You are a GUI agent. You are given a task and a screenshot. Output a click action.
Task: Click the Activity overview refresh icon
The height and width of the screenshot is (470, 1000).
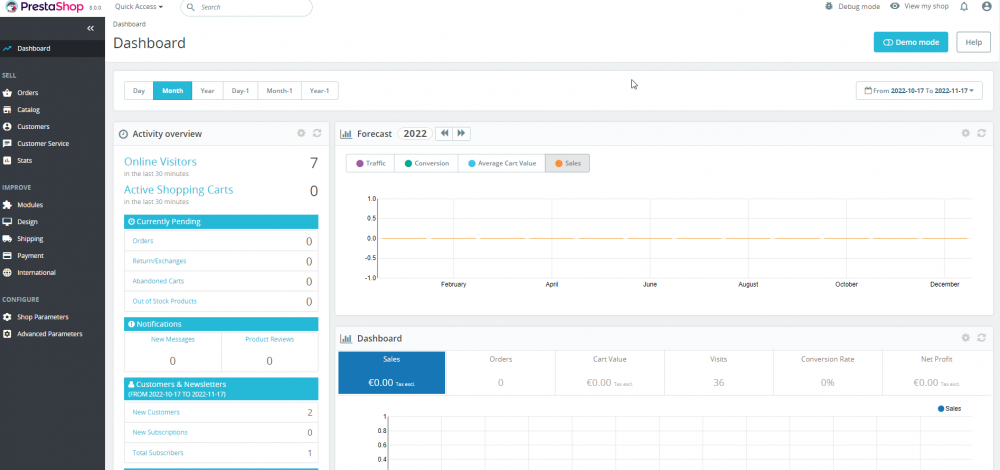317,133
